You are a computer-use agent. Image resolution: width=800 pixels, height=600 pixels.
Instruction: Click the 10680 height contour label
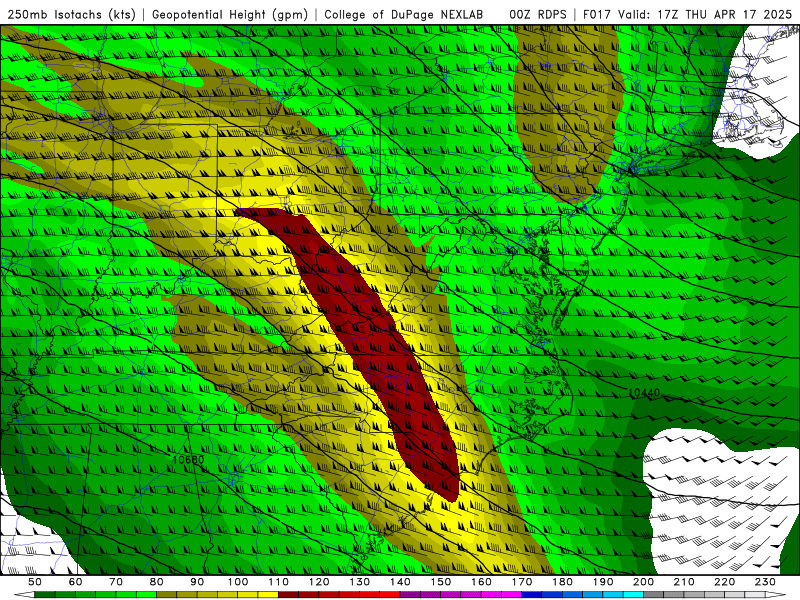point(188,460)
